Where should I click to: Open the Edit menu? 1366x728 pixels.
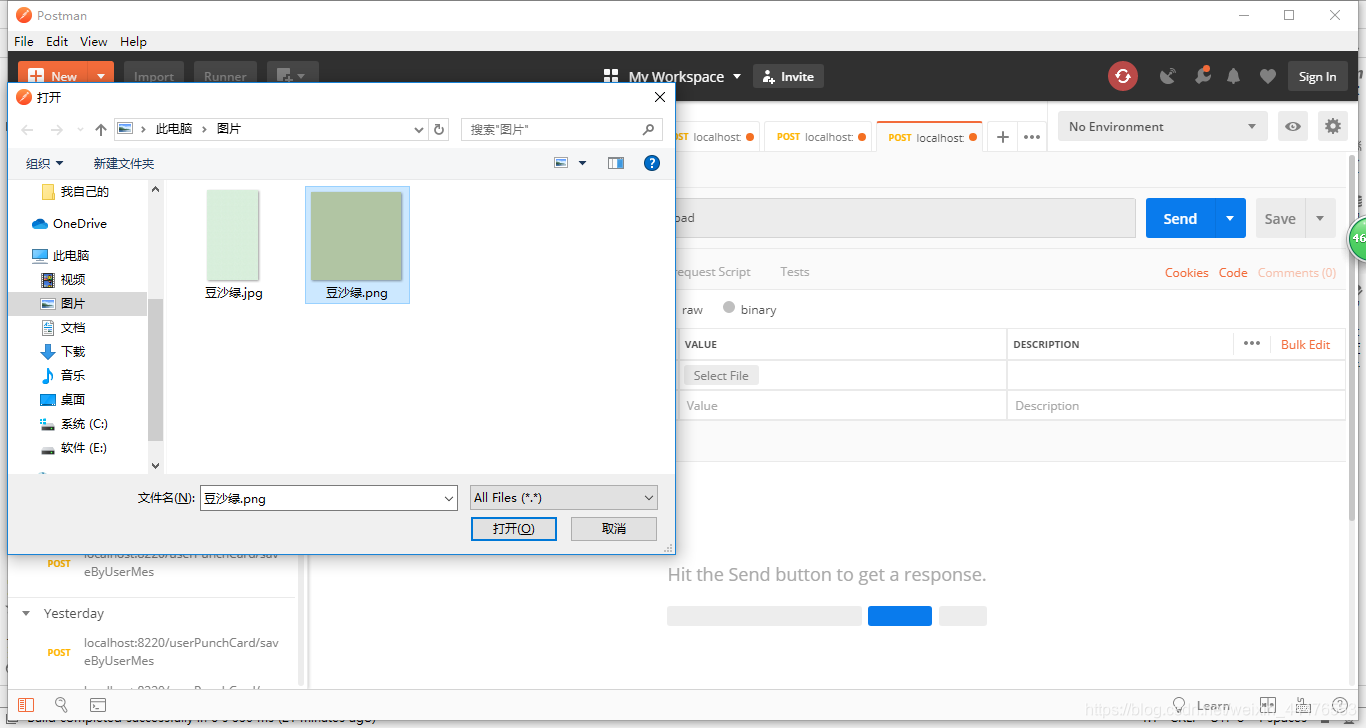click(x=57, y=41)
